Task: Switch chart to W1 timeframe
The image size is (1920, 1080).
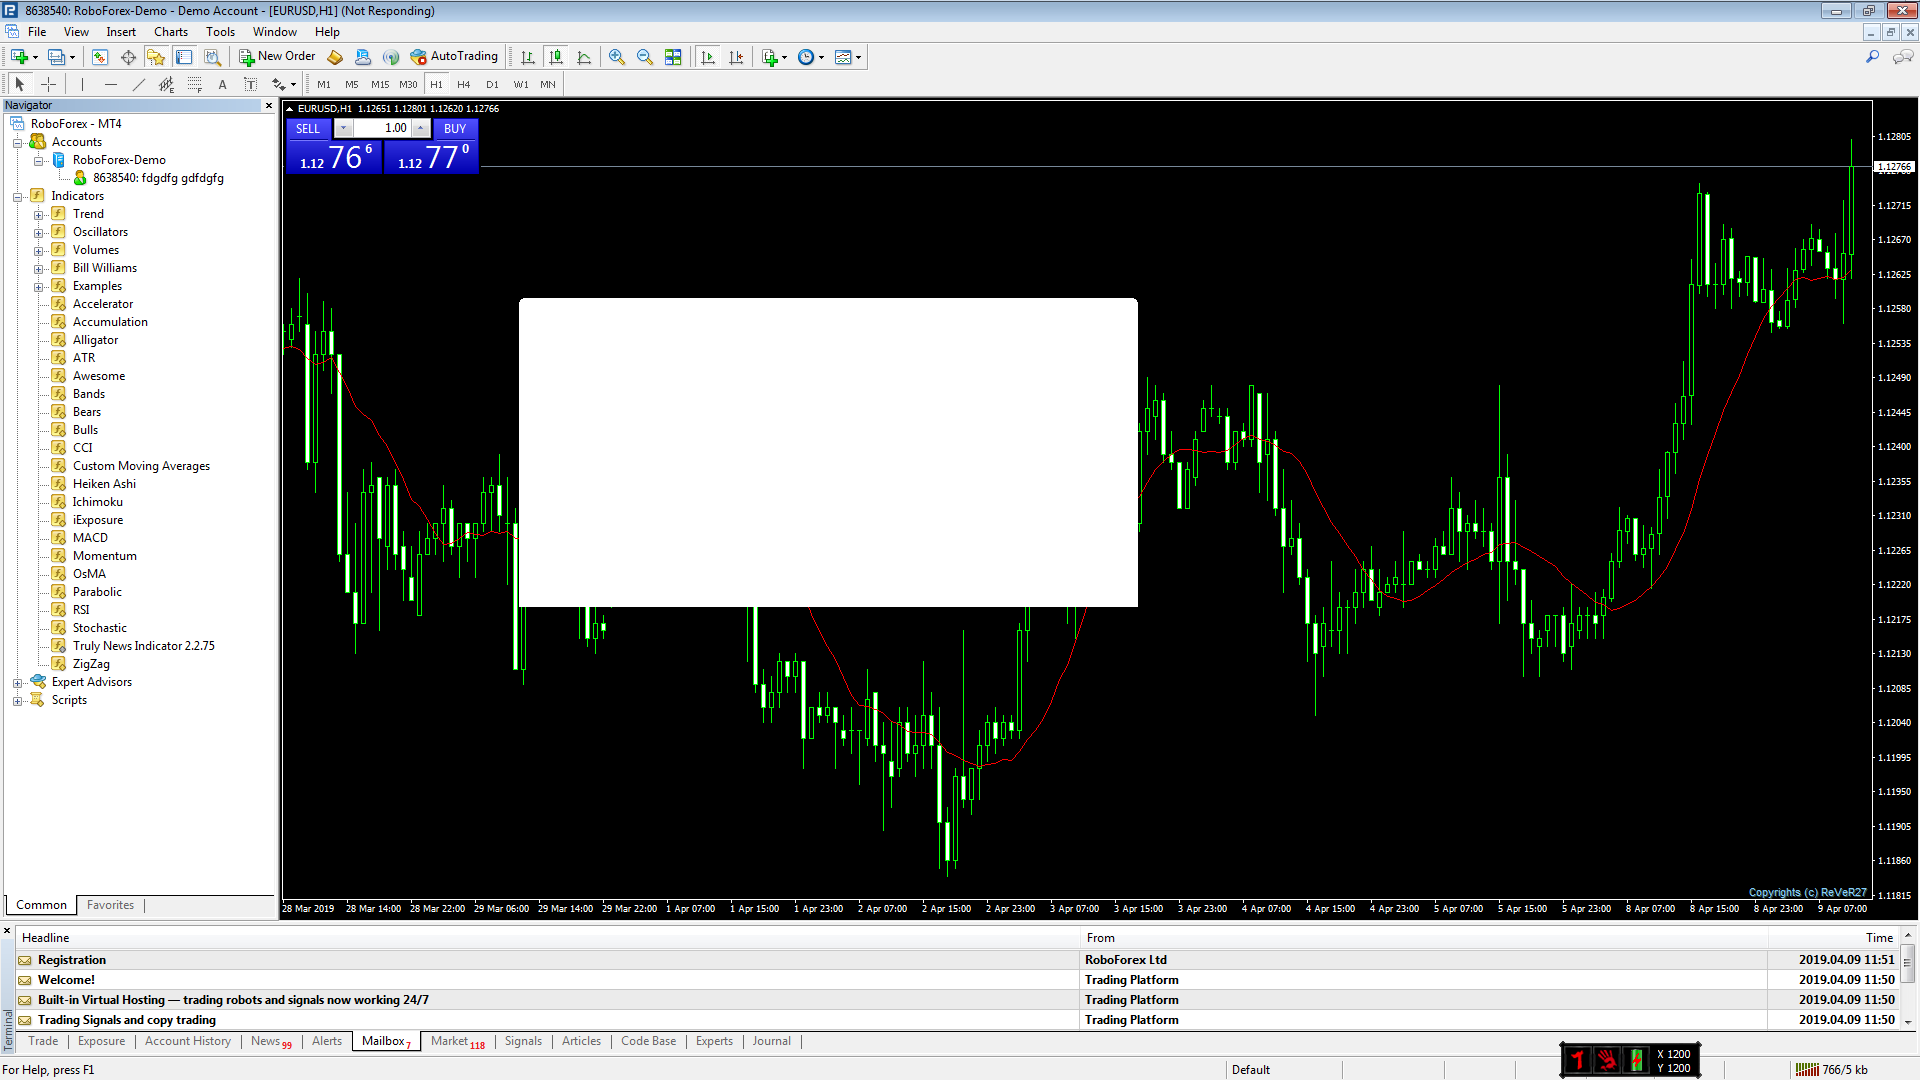Action: pos(521,84)
